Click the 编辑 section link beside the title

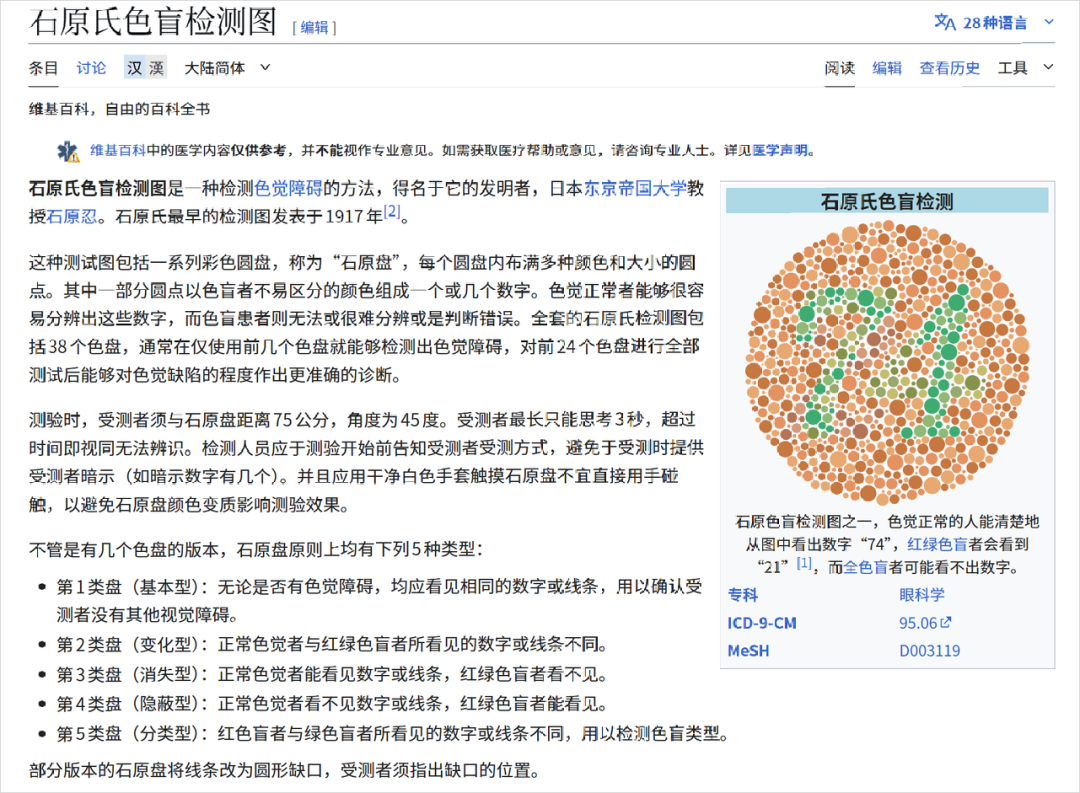point(314,28)
